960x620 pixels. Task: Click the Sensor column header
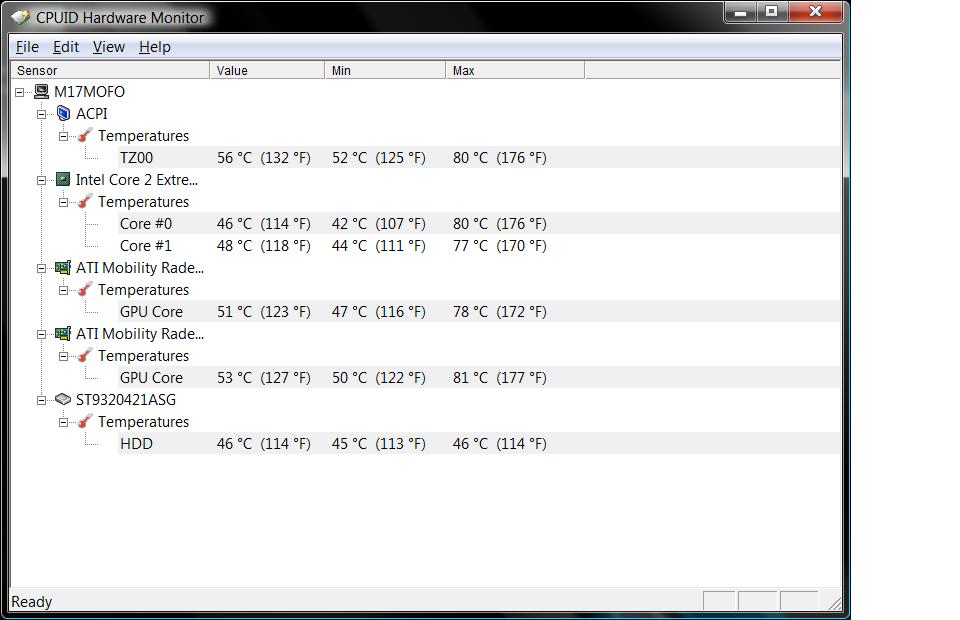pyautogui.click(x=110, y=70)
